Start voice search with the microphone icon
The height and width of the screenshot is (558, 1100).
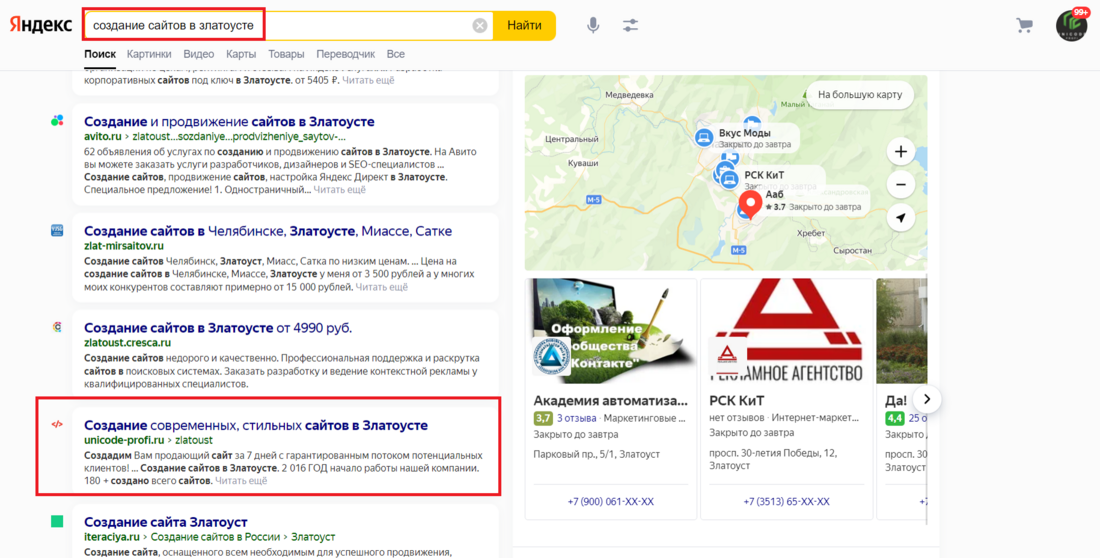593,25
